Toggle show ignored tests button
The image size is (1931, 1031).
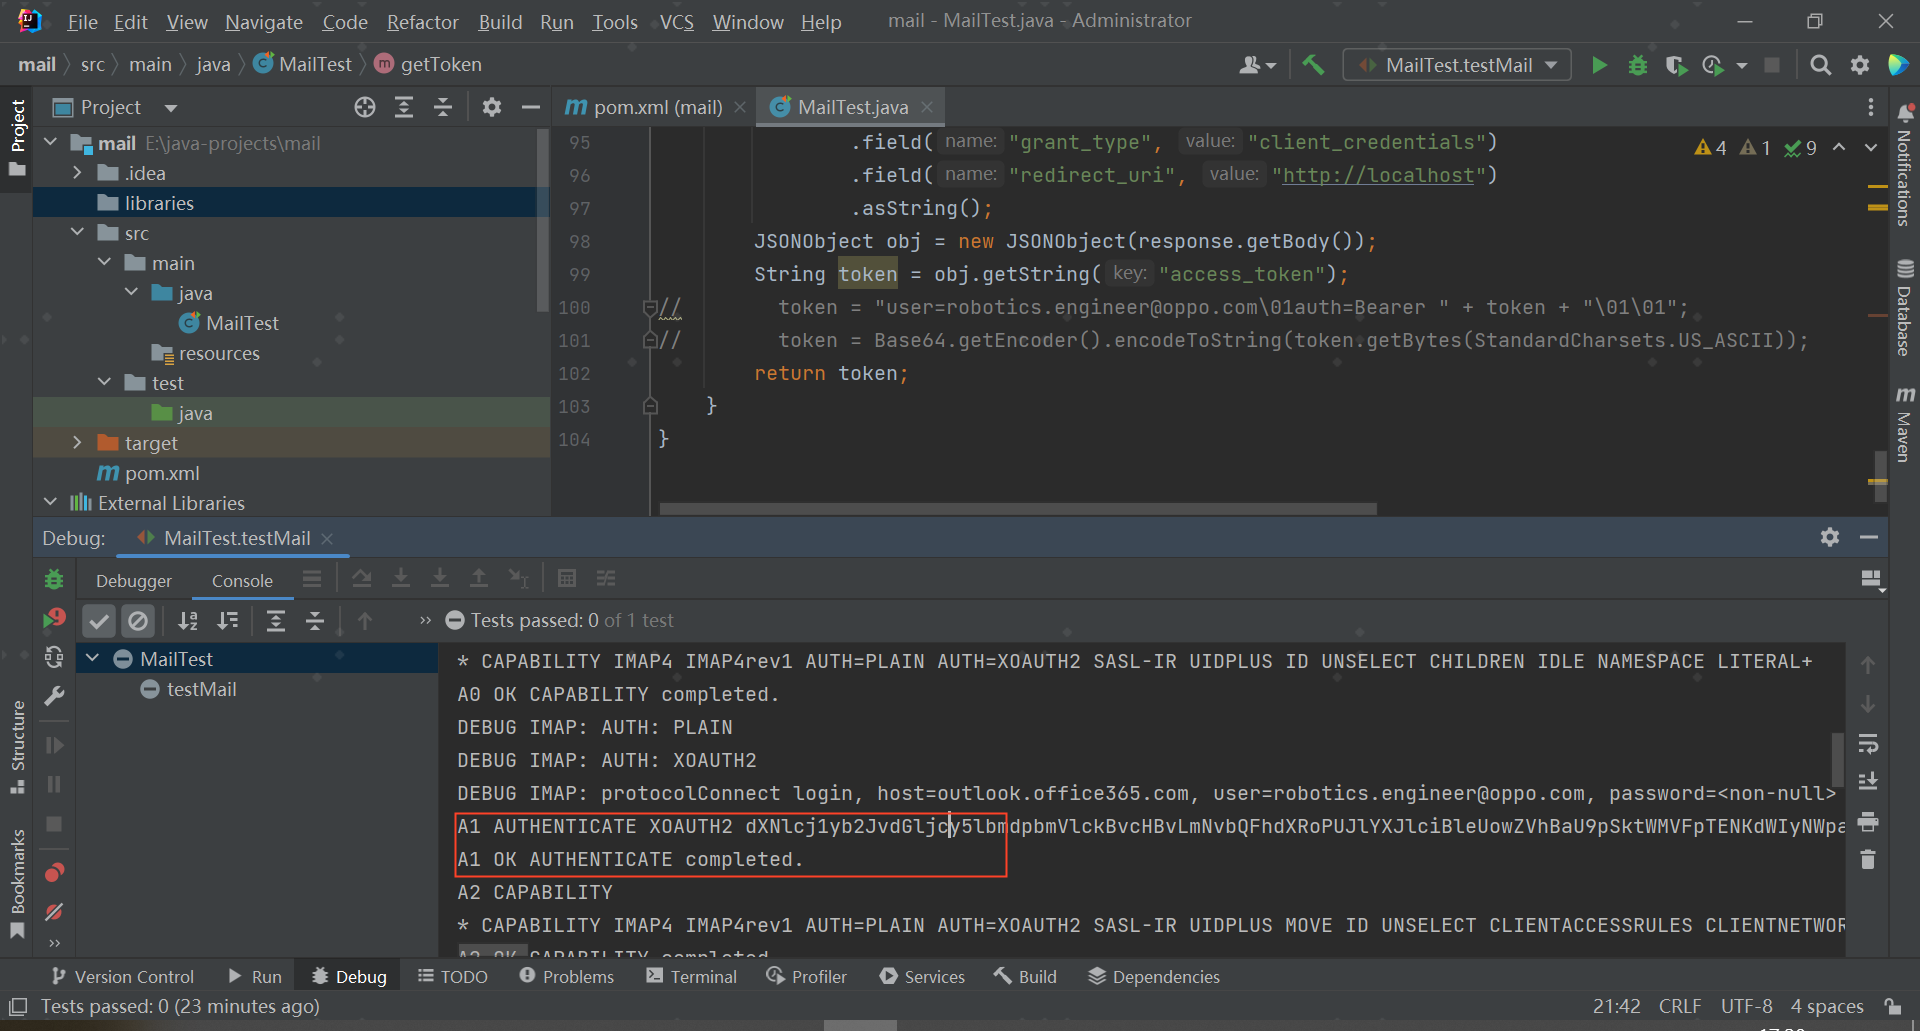(138, 621)
